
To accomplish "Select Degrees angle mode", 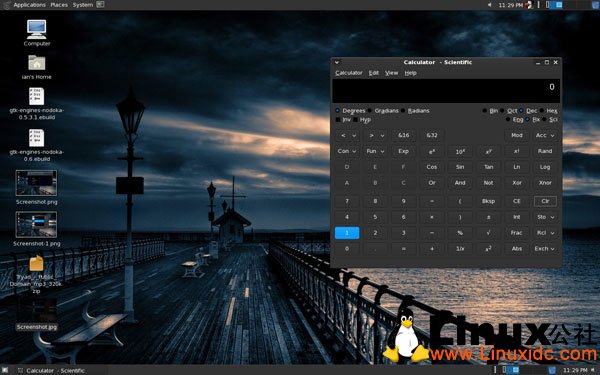I will (x=351, y=111).
